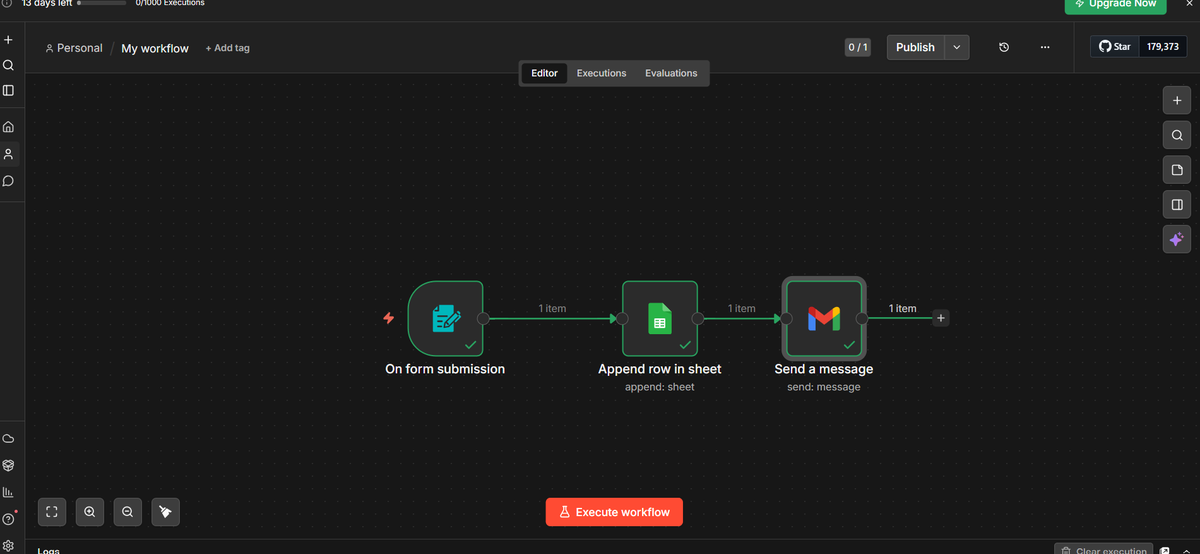Open the Personal breadcrumb link
The width and height of the screenshot is (1200, 554).
pyautogui.click(x=74, y=48)
